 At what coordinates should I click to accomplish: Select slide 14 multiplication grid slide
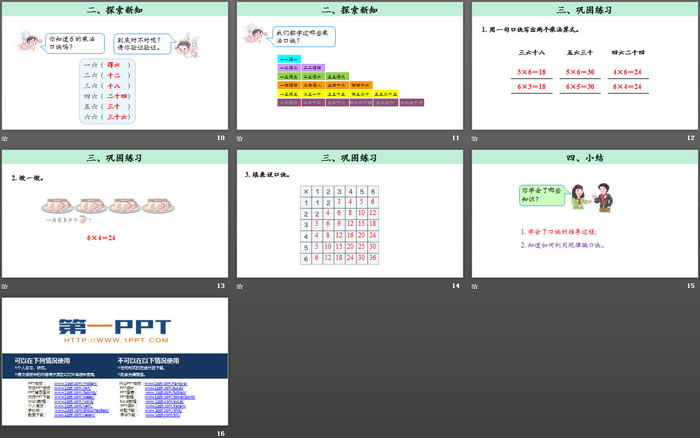coord(349,214)
